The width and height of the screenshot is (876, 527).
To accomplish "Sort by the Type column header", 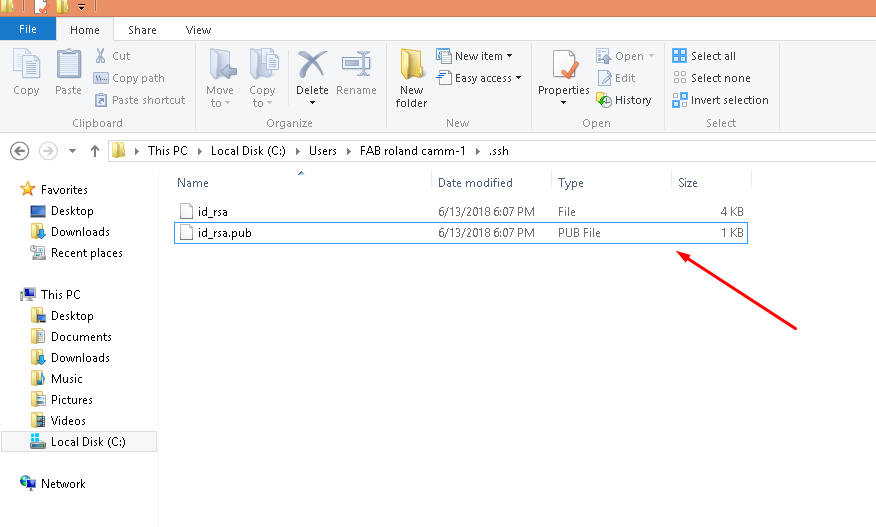I will pos(570,183).
